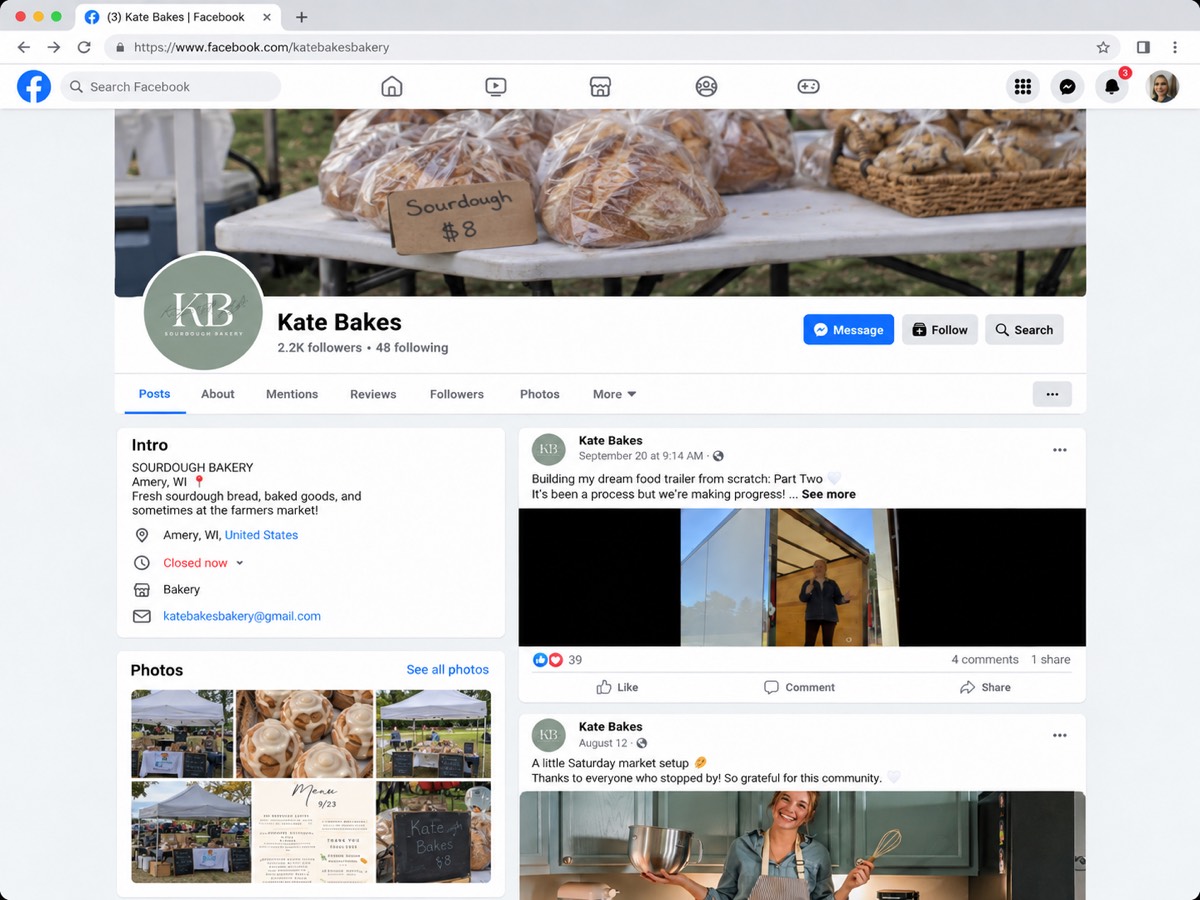Expand the More tab dropdown
The width and height of the screenshot is (1200, 900).
pyautogui.click(x=614, y=394)
